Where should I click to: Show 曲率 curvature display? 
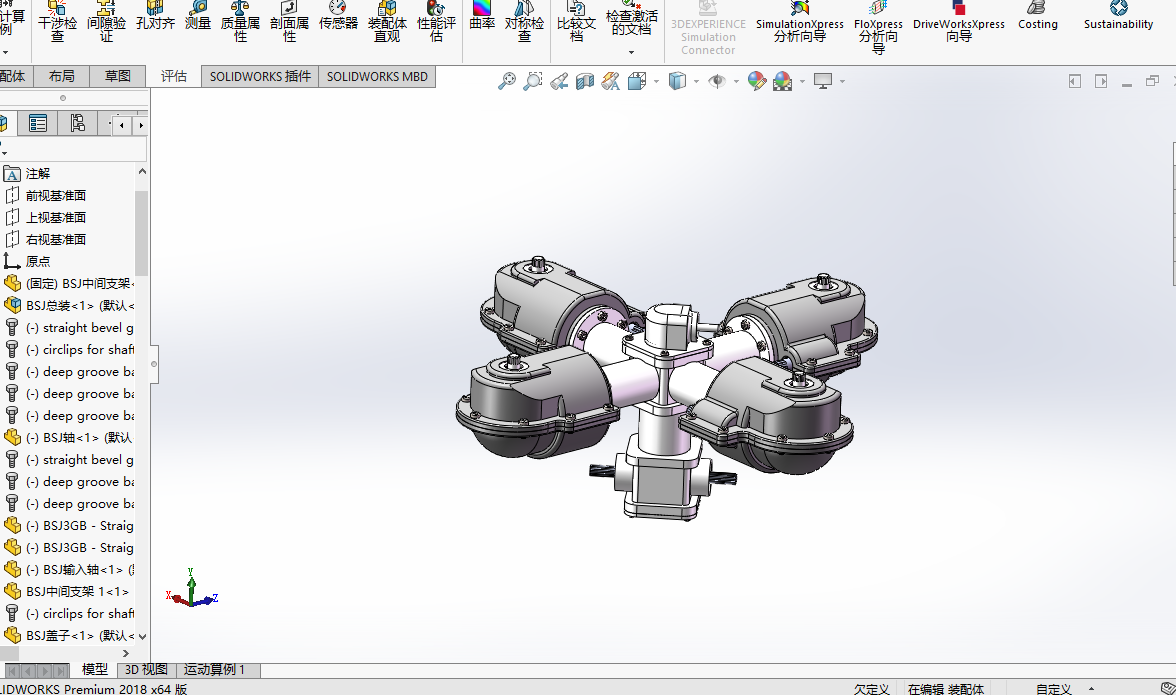click(482, 16)
